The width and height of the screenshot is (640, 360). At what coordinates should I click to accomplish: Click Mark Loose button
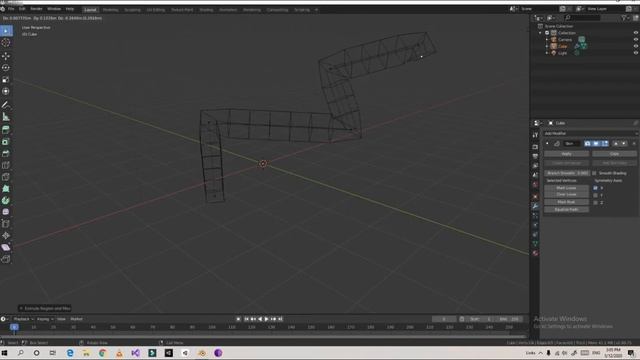coord(567,188)
